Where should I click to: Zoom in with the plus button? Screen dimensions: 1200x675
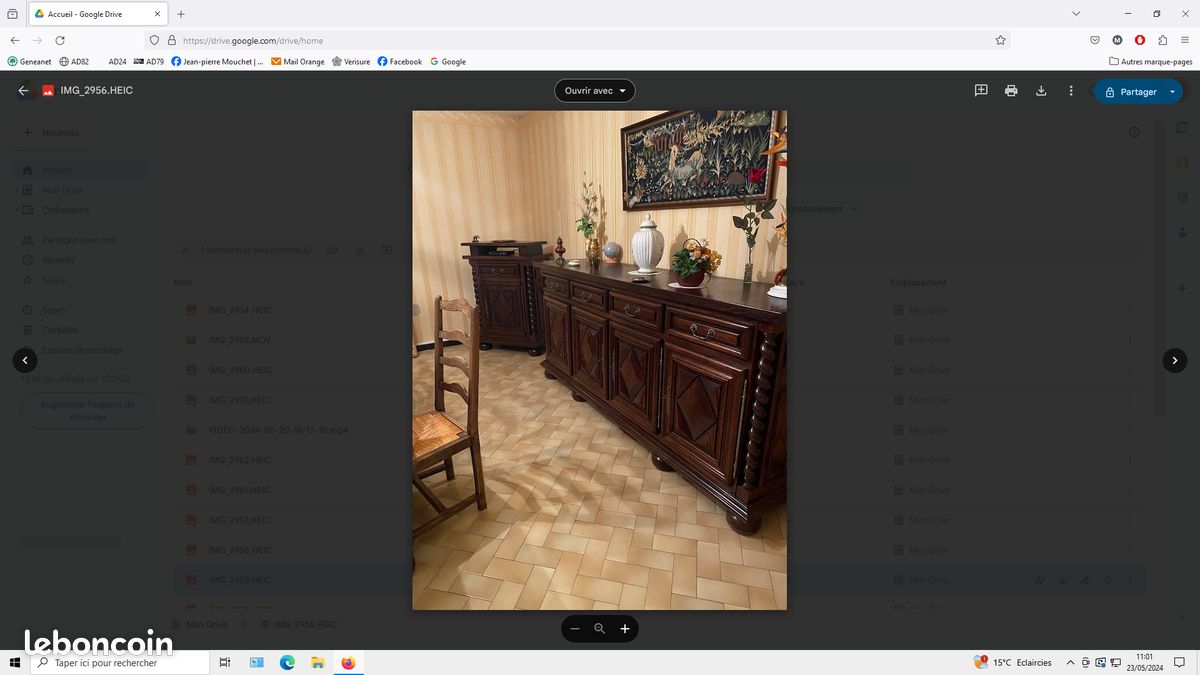tap(625, 629)
